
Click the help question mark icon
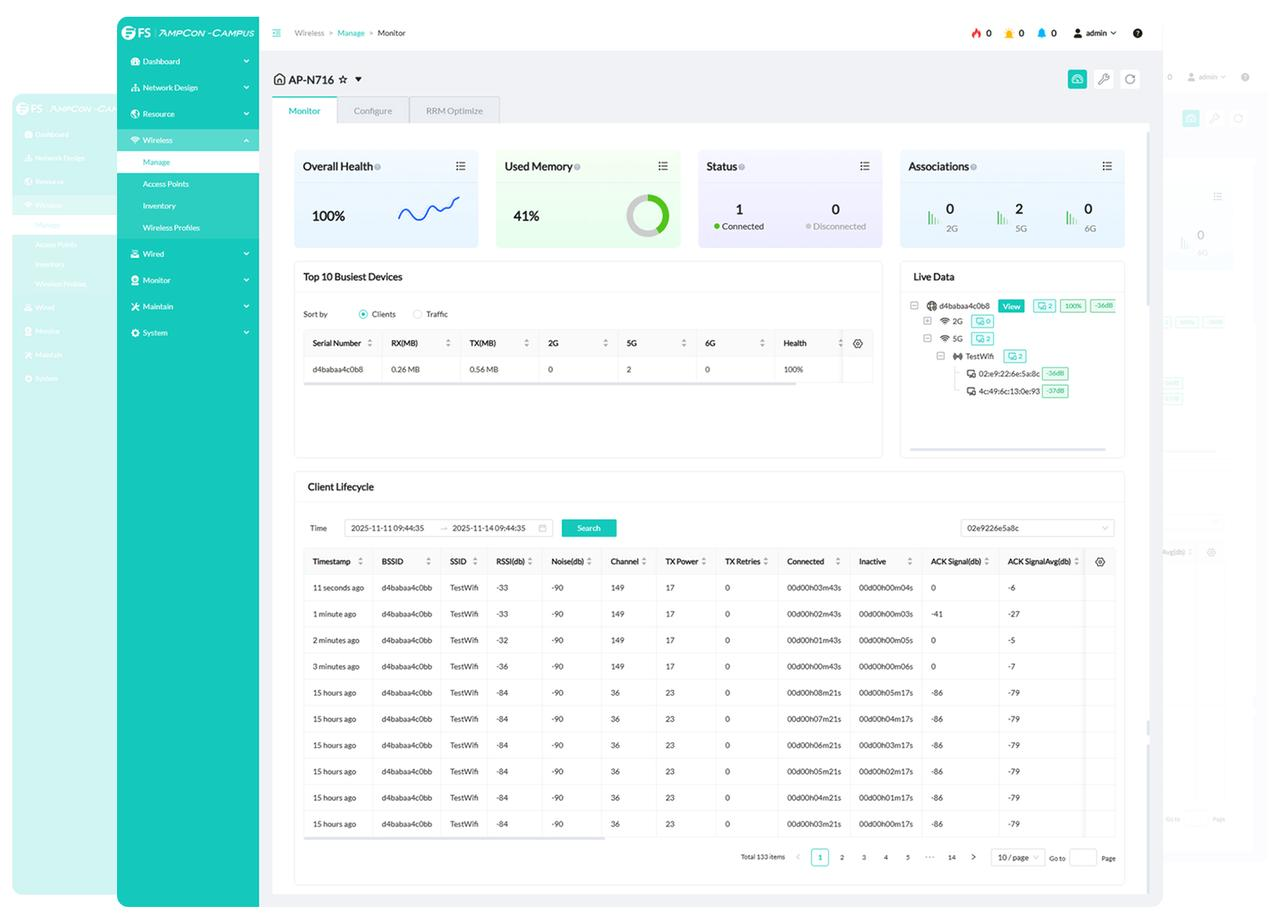(1137, 33)
